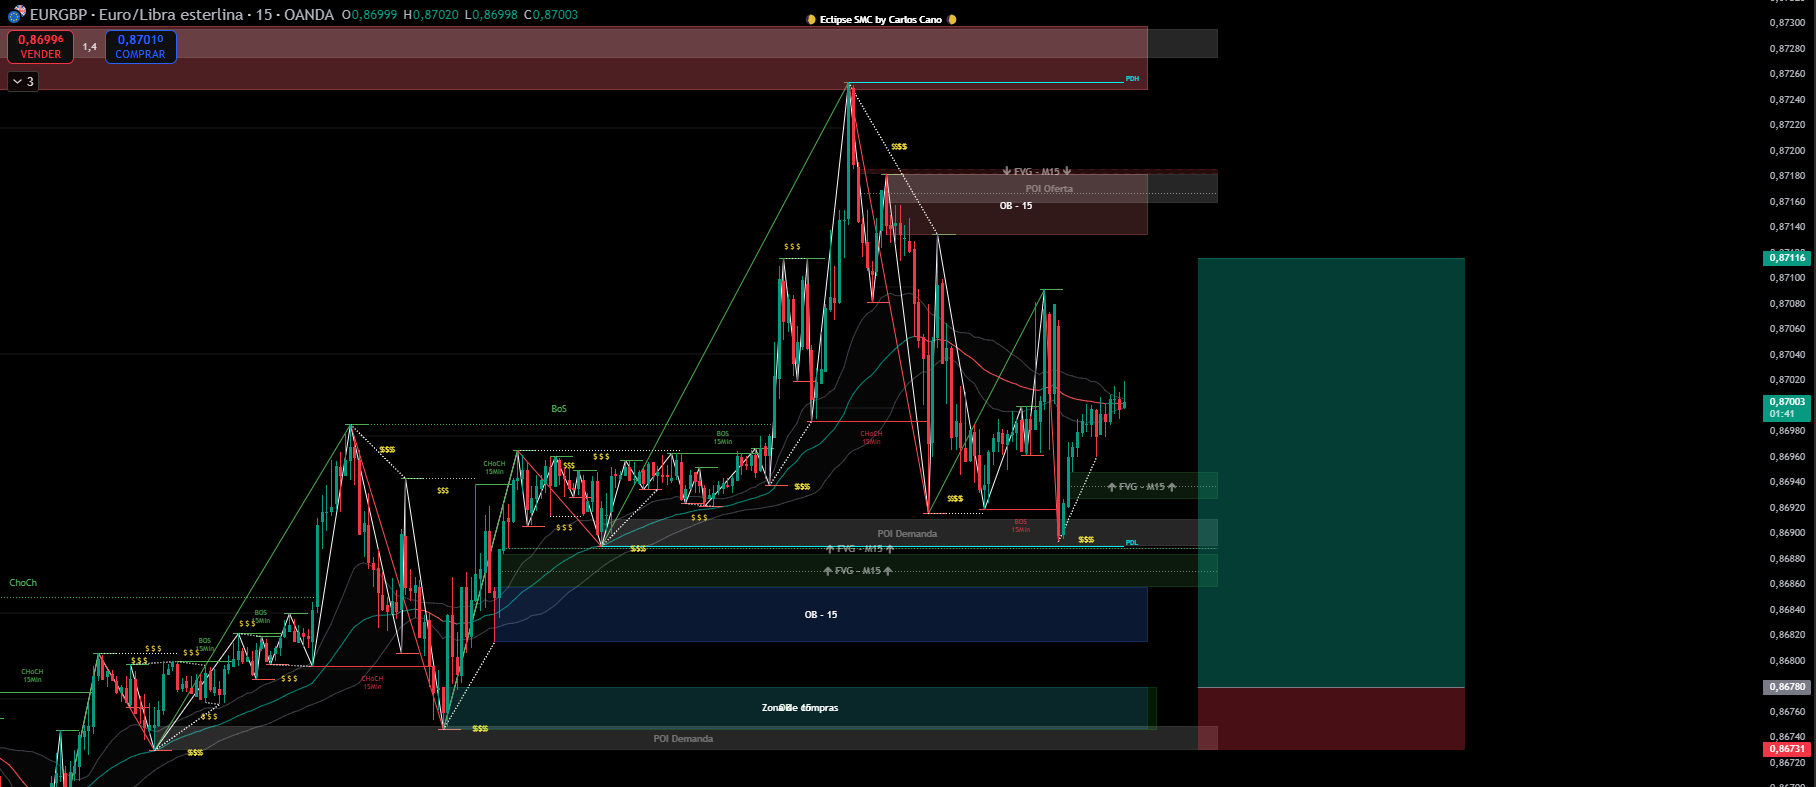Select the red stop-loss area of long position
The height and width of the screenshot is (787, 1816).
pos(1330,718)
